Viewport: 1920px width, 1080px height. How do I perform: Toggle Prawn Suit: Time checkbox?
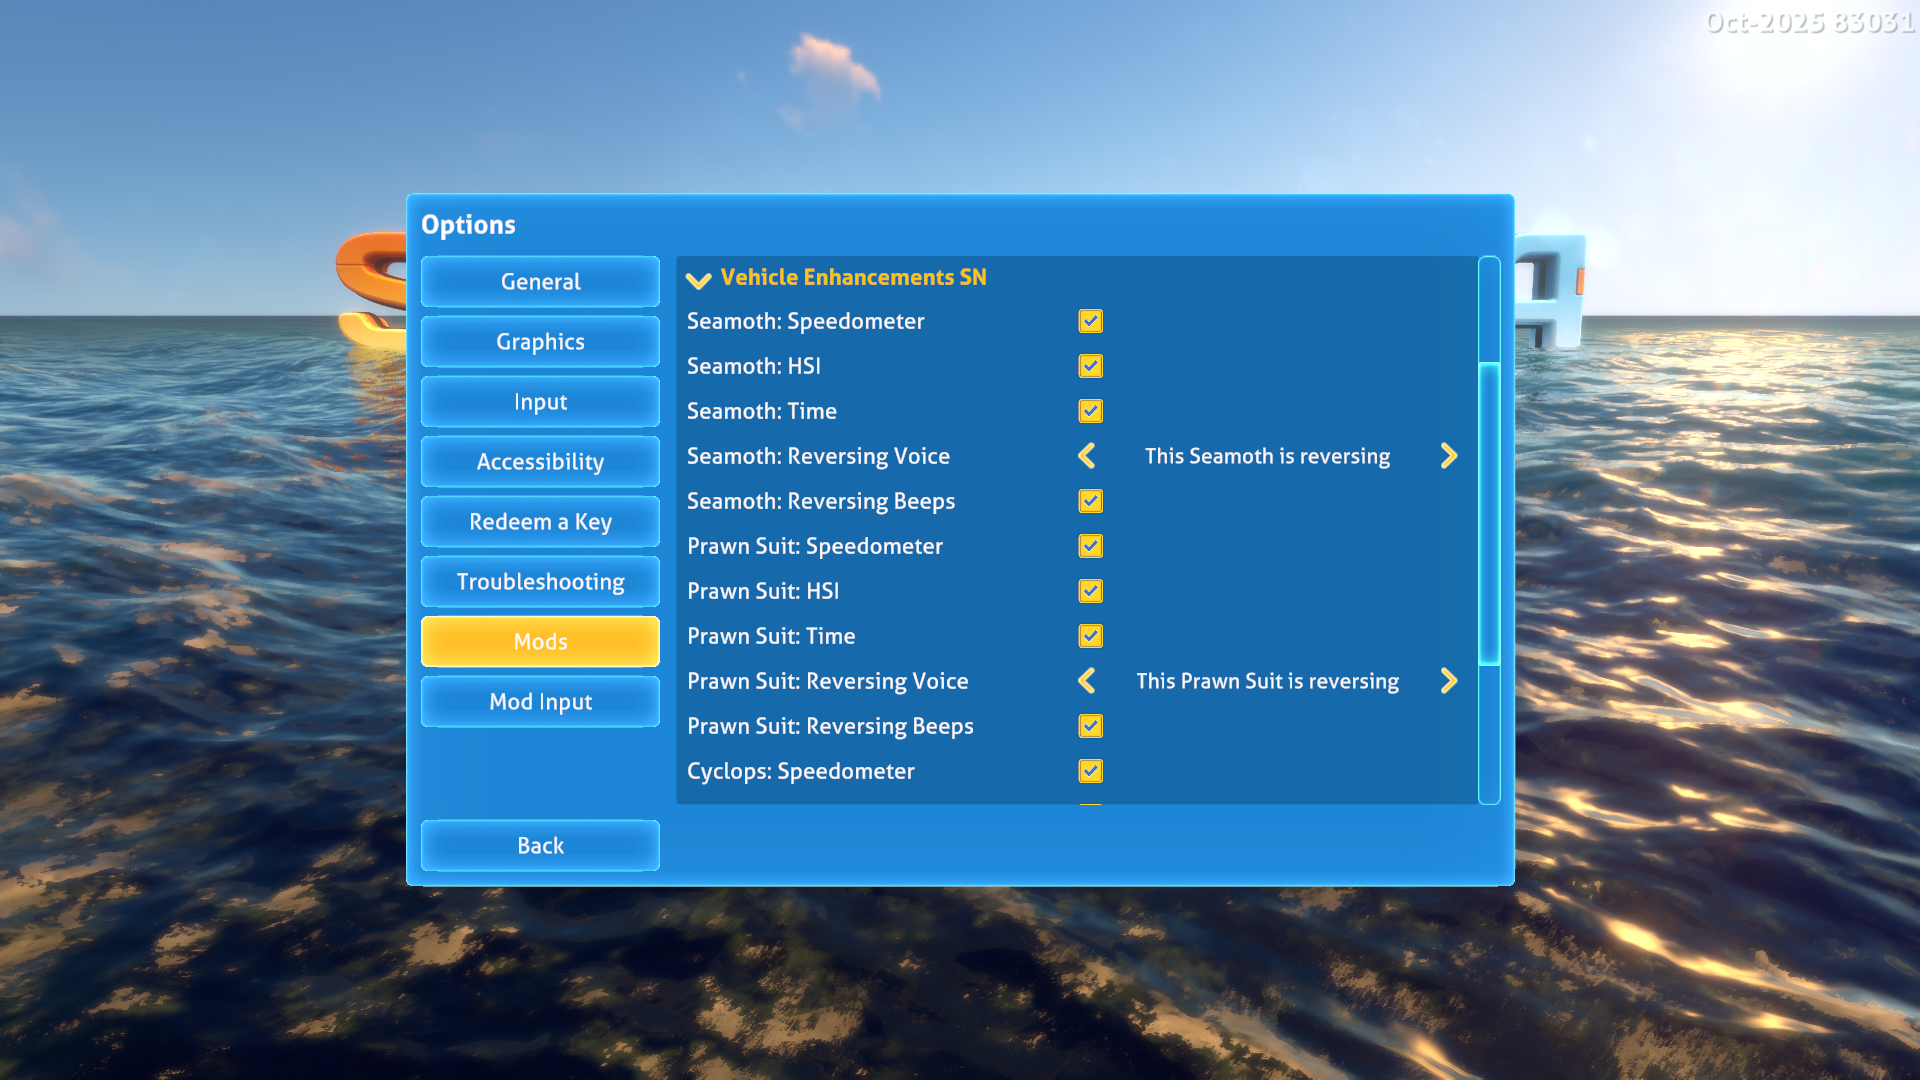coord(1090,636)
